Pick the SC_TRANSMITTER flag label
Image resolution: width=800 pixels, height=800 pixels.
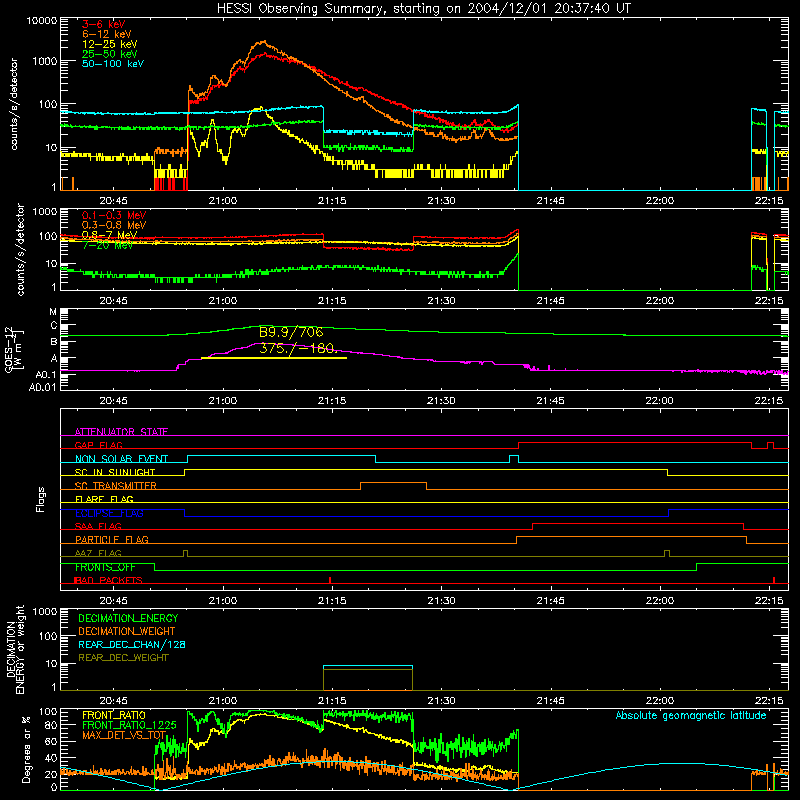pos(116,485)
